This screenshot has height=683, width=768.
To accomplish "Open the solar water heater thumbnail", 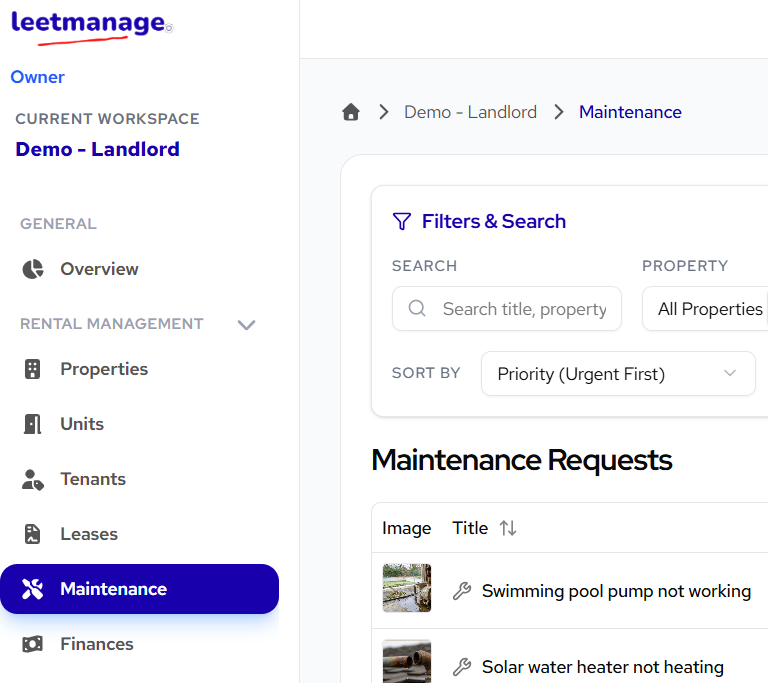I will click(x=407, y=661).
